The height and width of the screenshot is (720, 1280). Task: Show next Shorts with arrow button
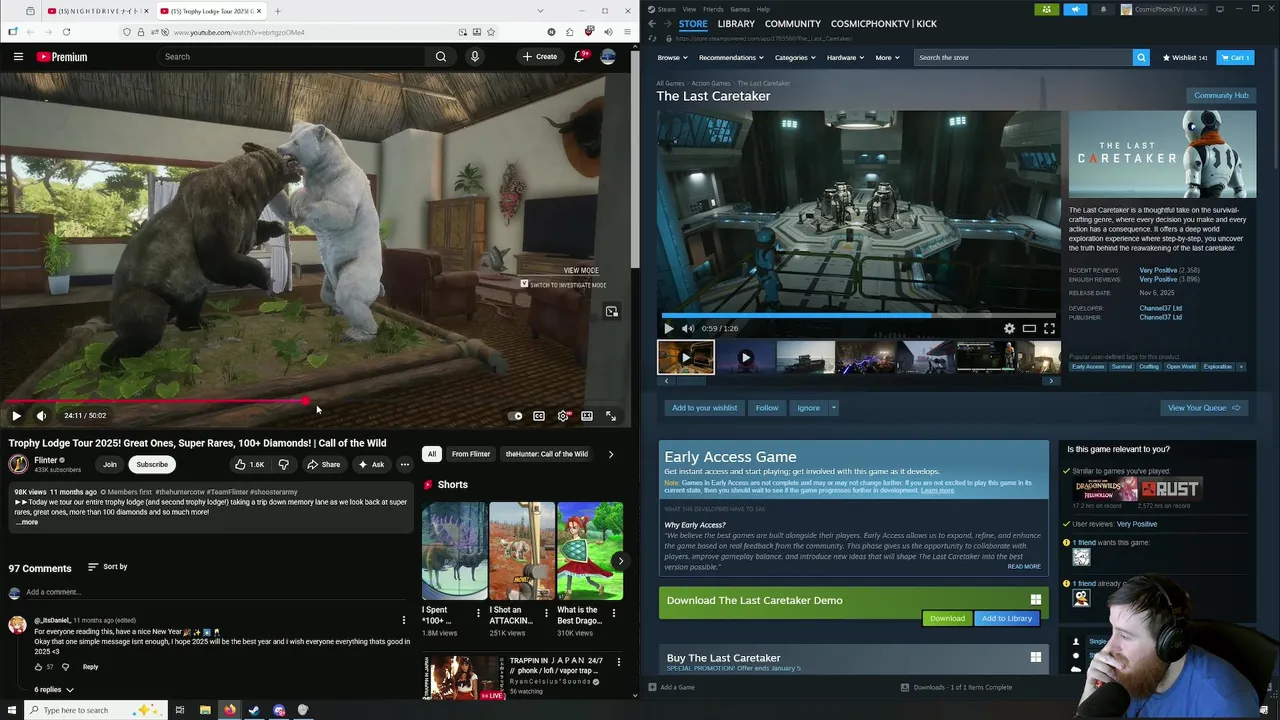[620, 561]
